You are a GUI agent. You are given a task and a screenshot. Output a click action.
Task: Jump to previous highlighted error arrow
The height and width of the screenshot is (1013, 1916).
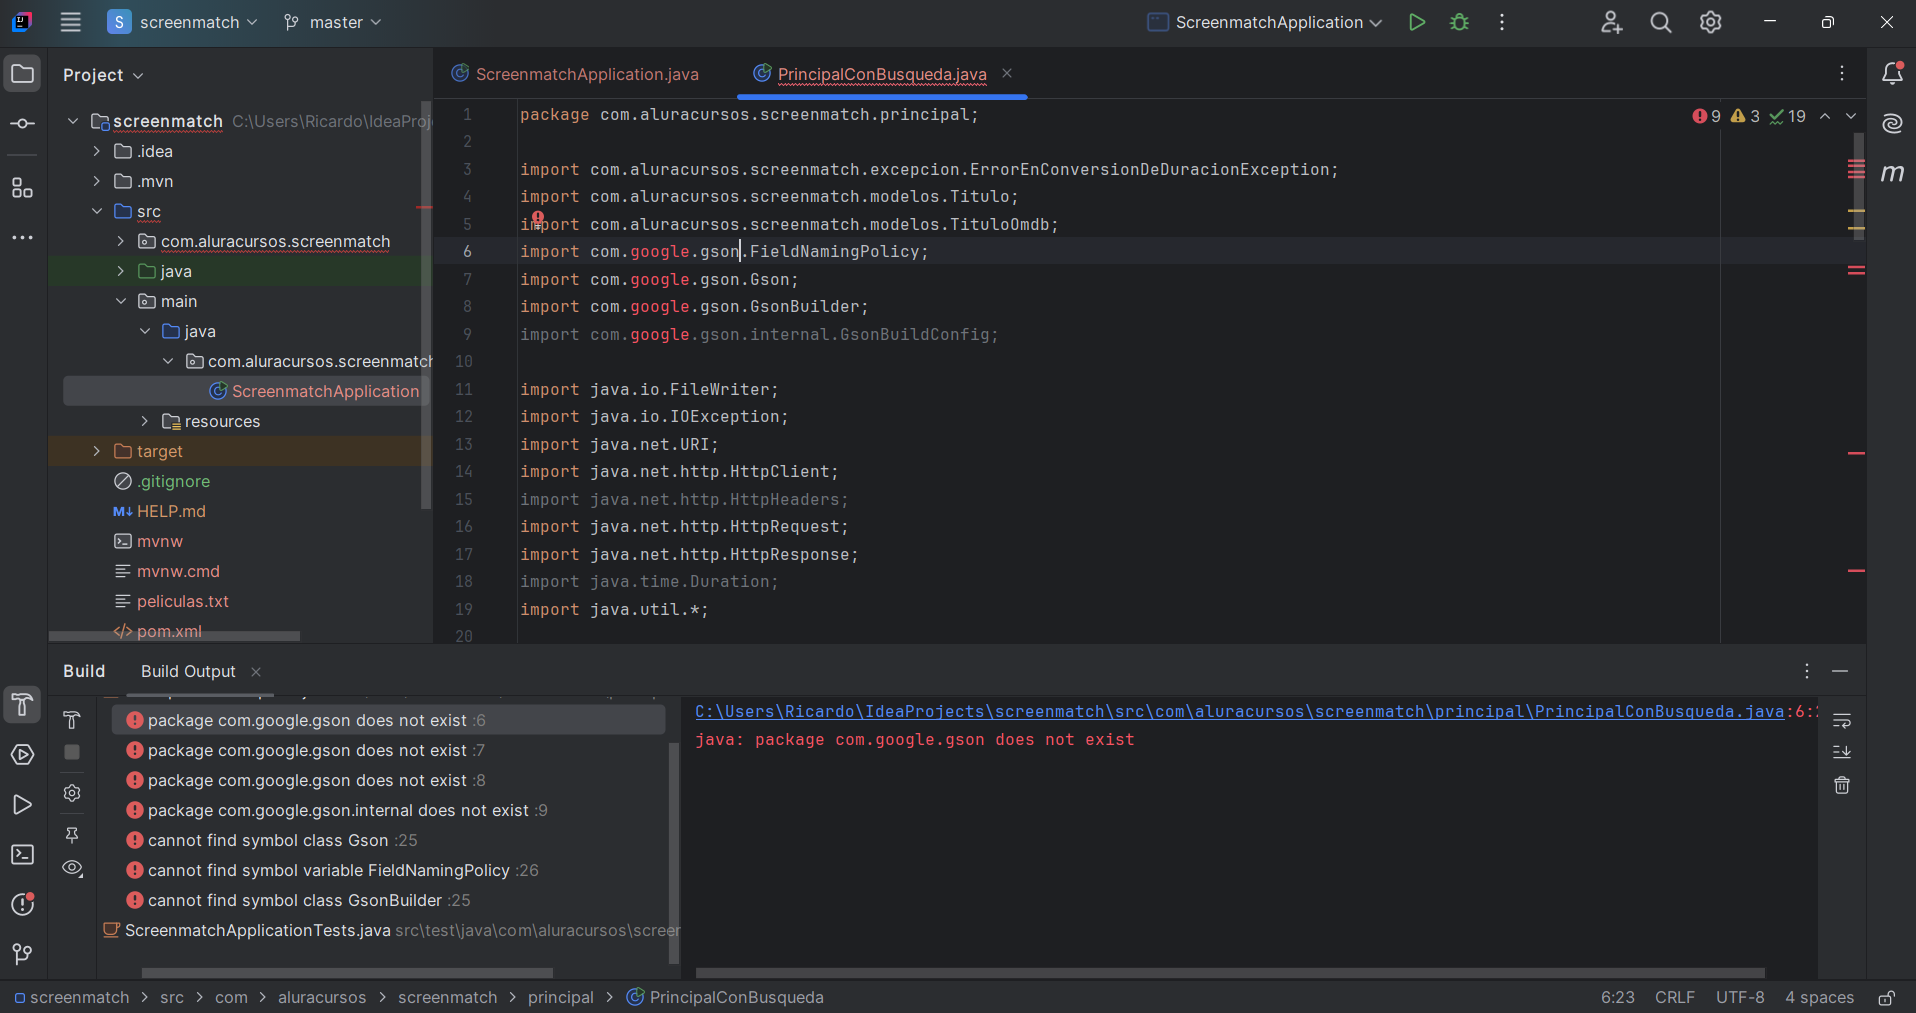(1825, 116)
